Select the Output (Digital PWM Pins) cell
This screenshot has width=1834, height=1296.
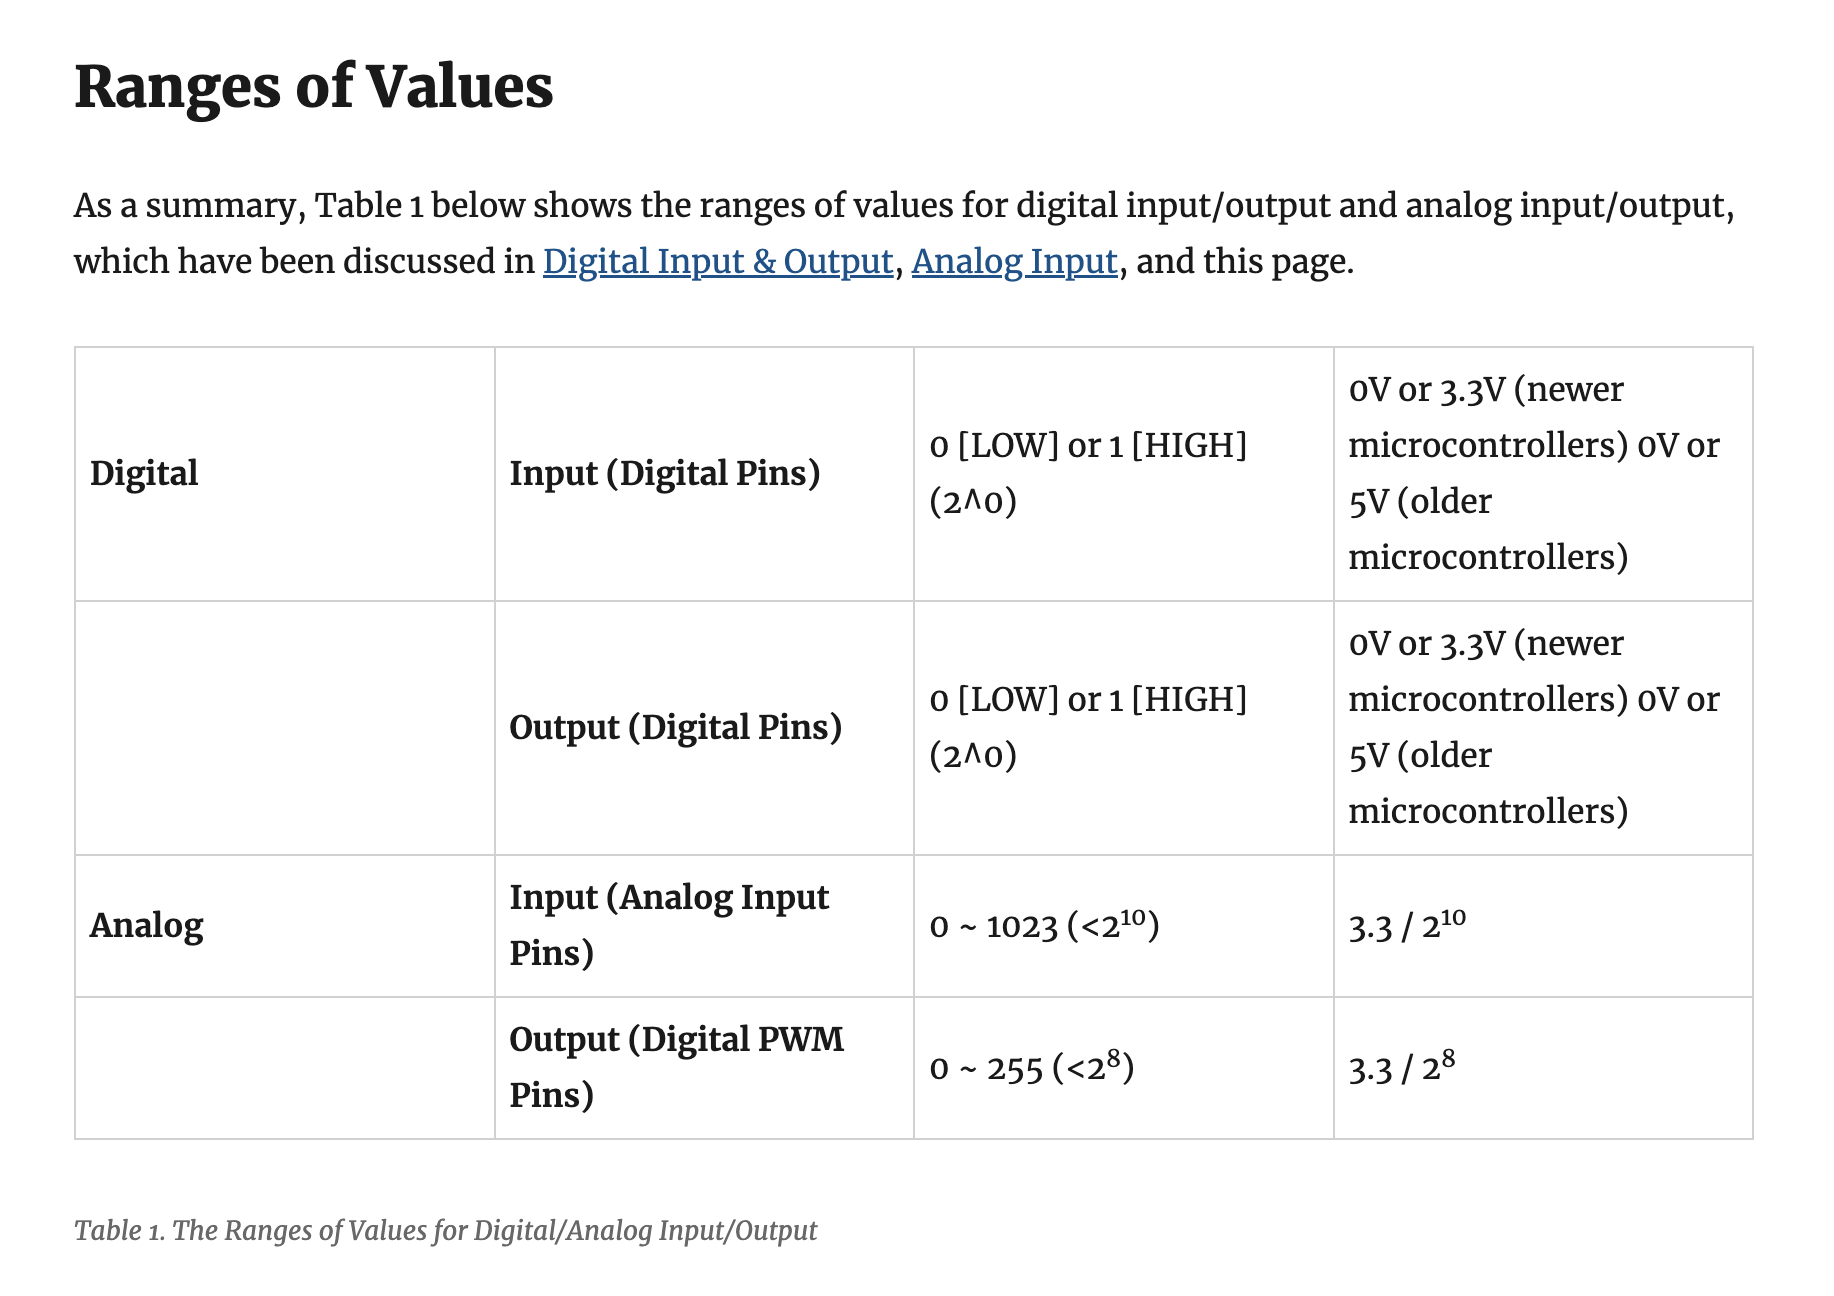click(x=676, y=1067)
